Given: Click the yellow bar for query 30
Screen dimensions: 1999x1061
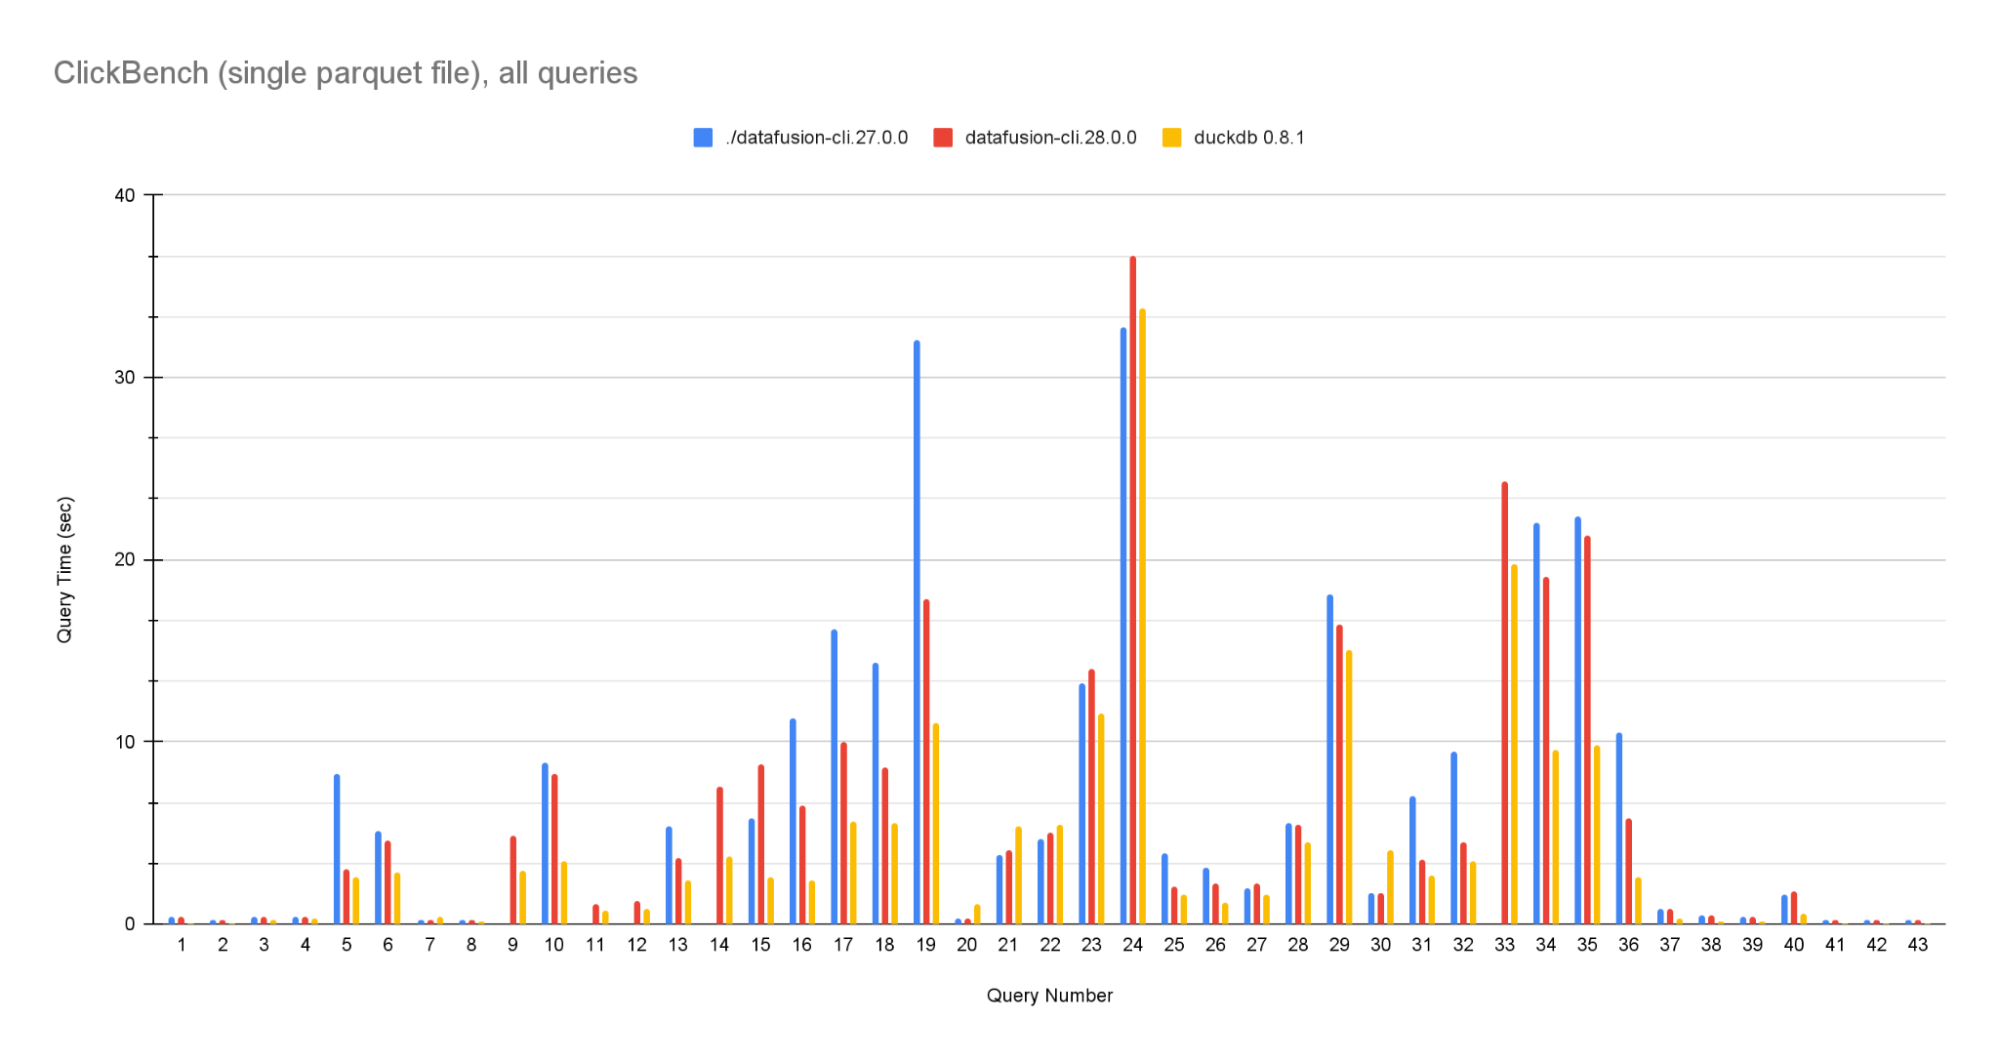Looking at the screenshot, I should (x=1390, y=887).
